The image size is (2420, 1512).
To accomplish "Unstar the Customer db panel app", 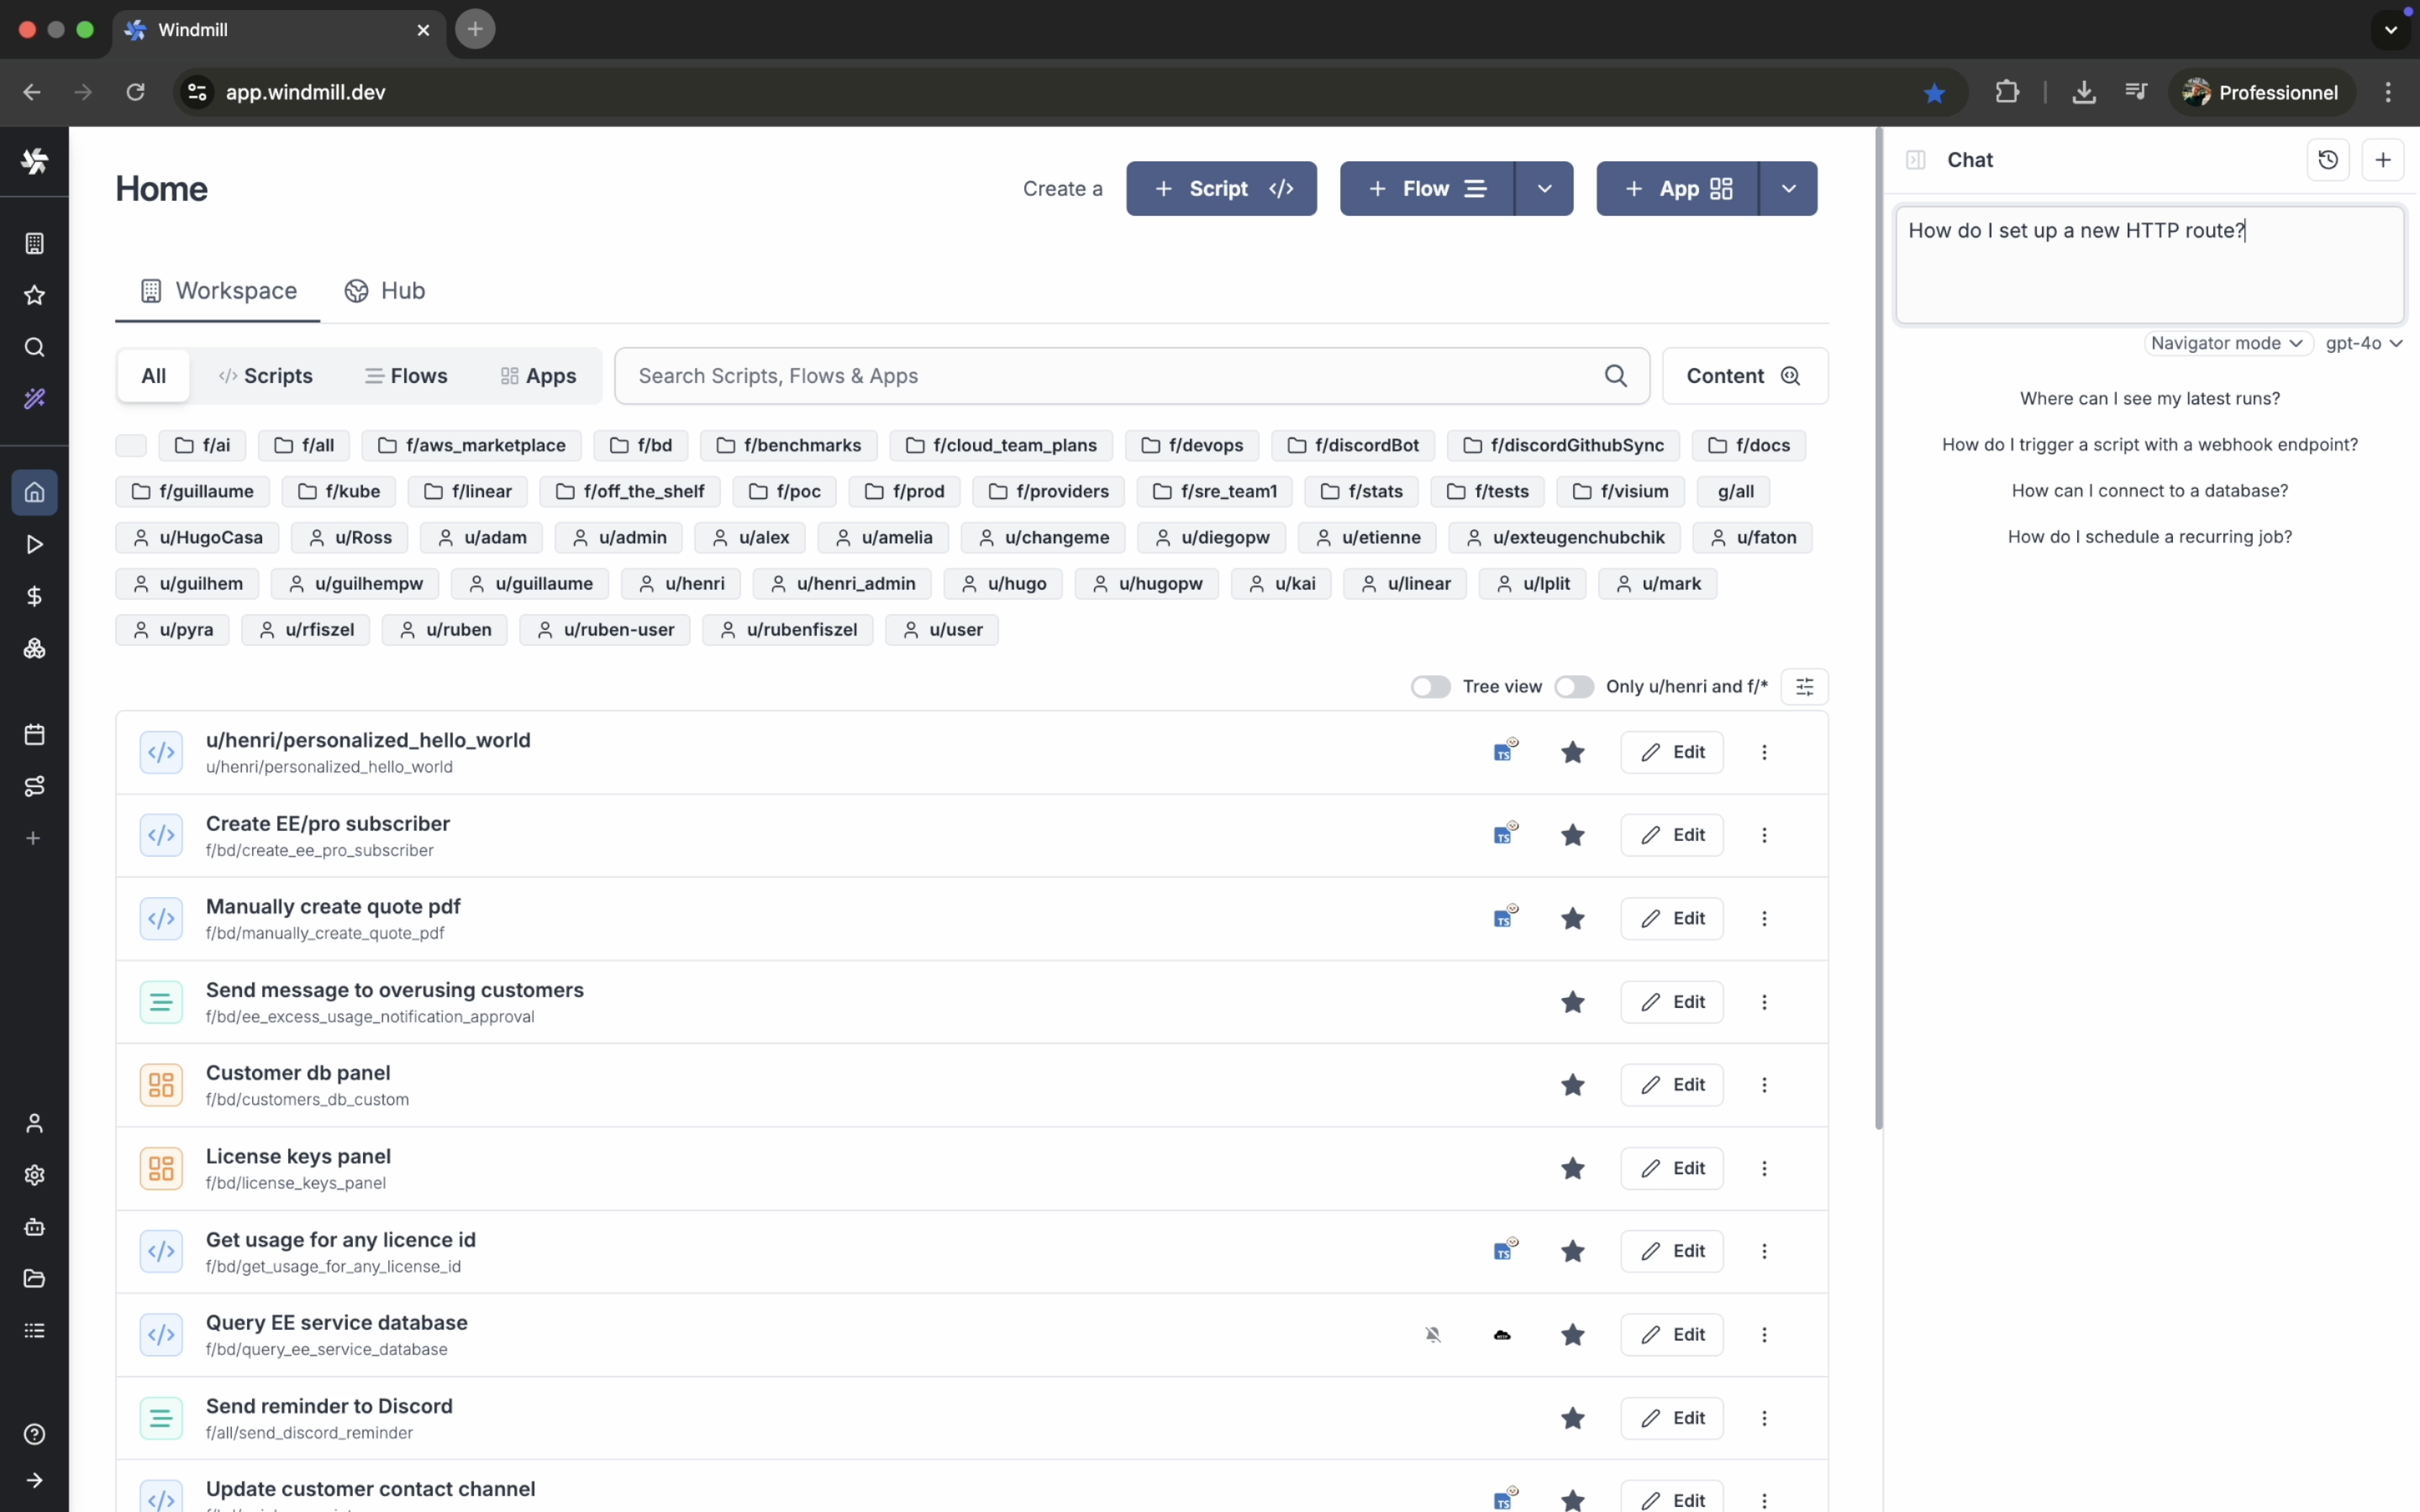I will pyautogui.click(x=1572, y=1085).
